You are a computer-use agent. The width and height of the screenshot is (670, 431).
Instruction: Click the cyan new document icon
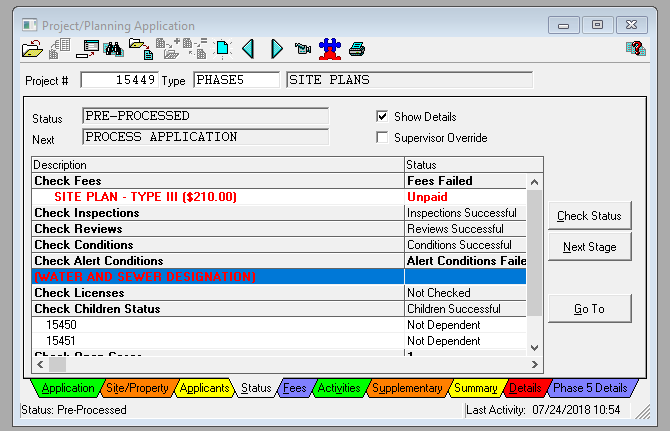pyautogui.click(x=222, y=49)
